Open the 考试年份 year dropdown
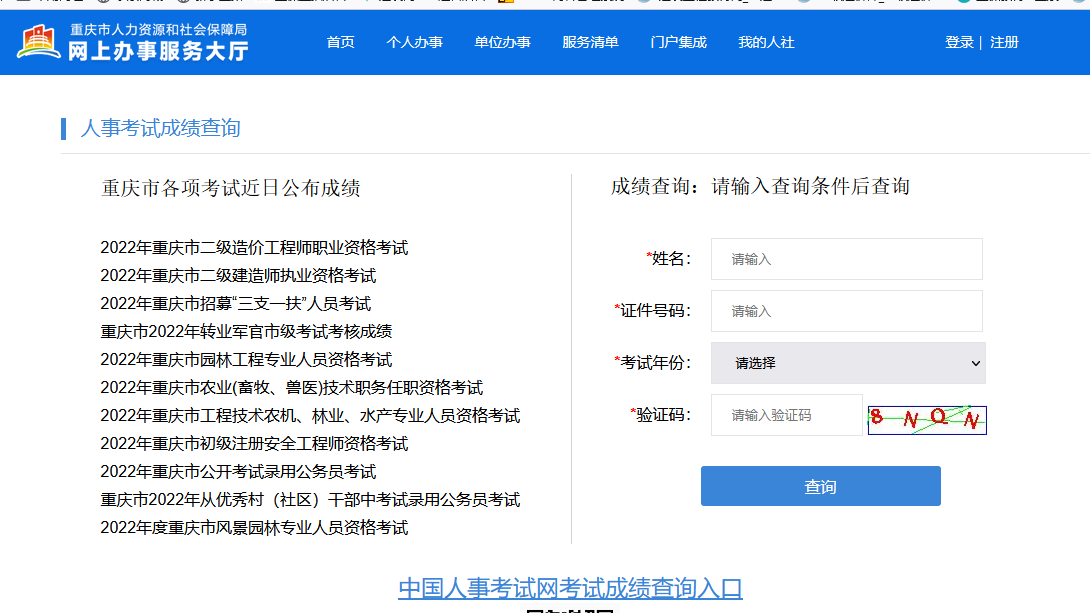This screenshot has height=613, width=1090. pos(847,362)
